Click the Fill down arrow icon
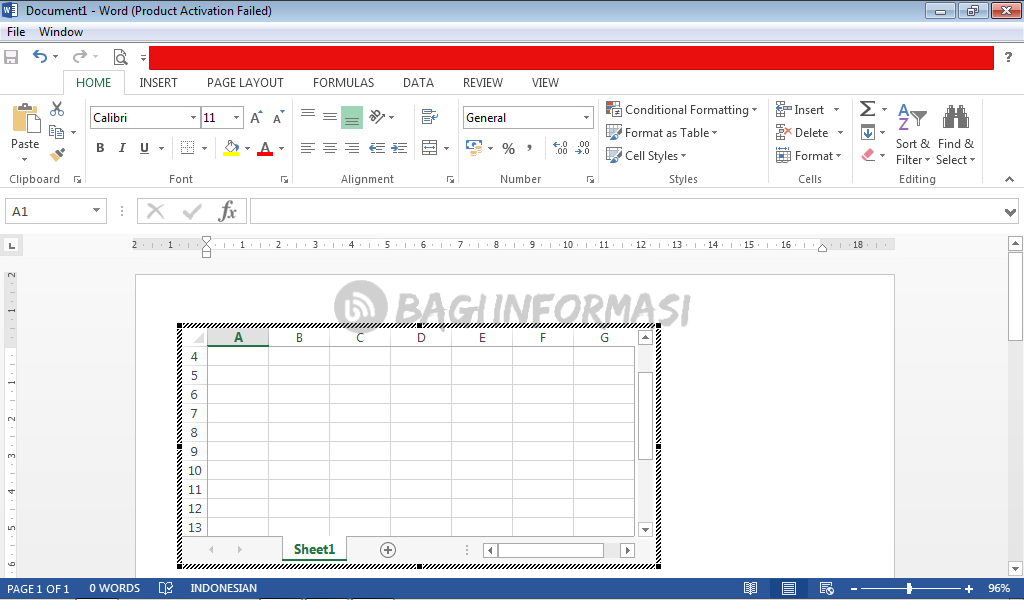Viewport: 1024px width, 612px height. tap(867, 133)
